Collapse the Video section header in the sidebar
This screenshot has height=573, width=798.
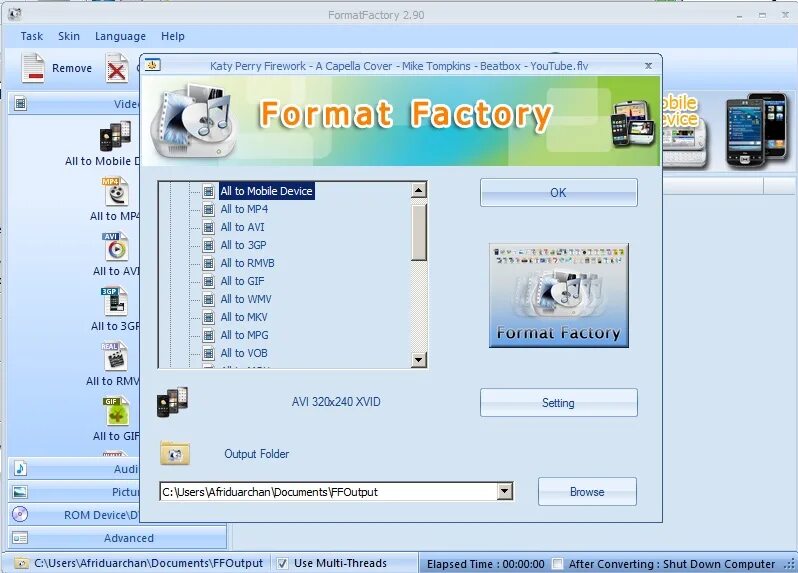[74, 104]
